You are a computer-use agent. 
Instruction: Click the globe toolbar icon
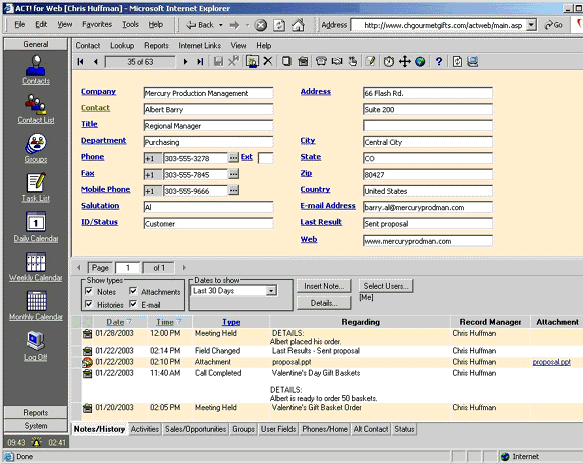420,62
